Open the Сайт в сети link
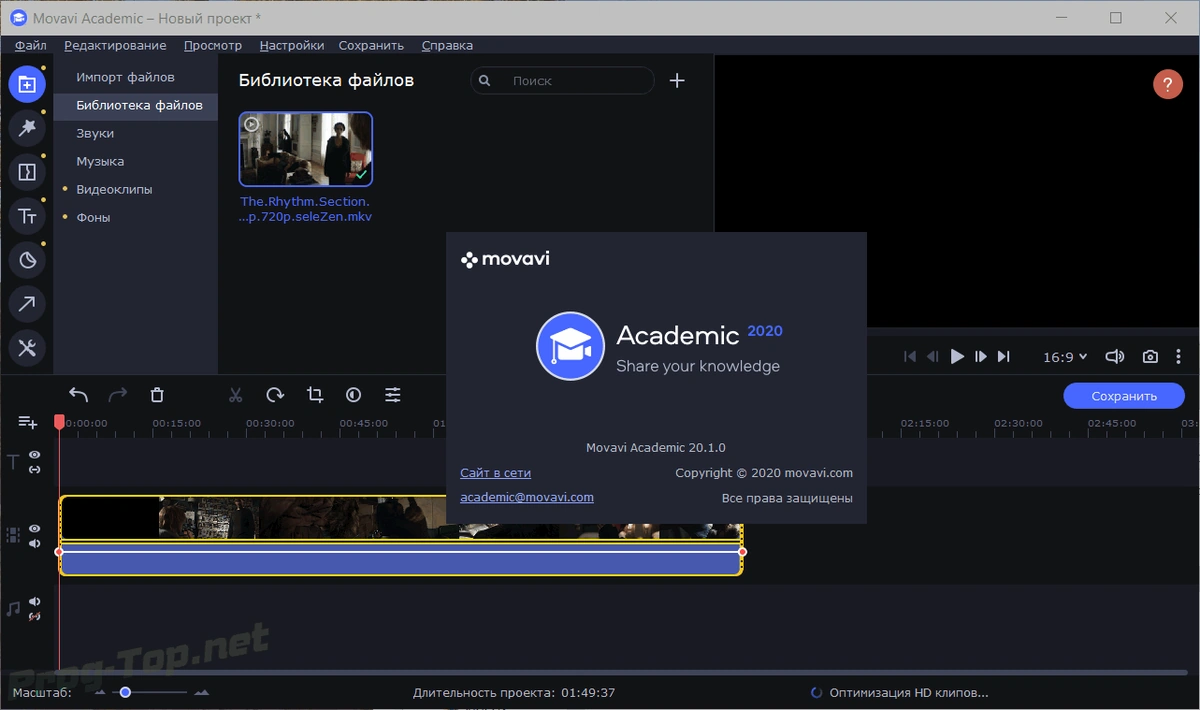The width and height of the screenshot is (1200, 710). [495, 473]
